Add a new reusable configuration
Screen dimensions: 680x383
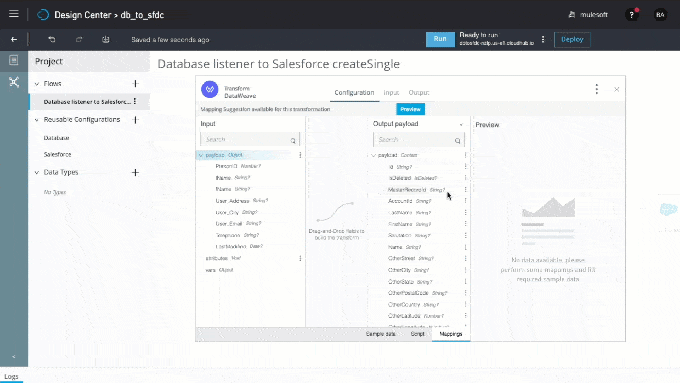click(135, 119)
